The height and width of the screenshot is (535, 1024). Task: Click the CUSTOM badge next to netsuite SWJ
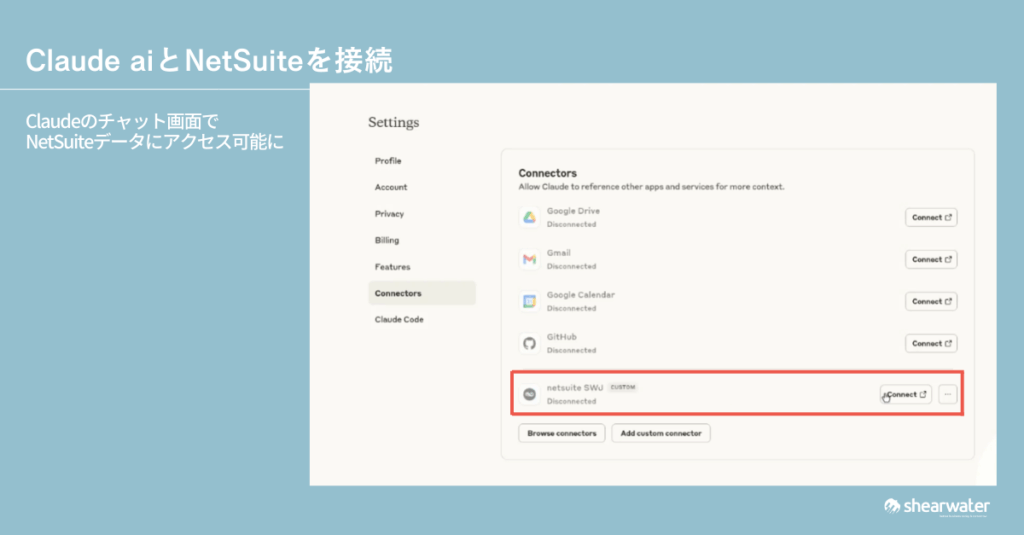tap(622, 387)
